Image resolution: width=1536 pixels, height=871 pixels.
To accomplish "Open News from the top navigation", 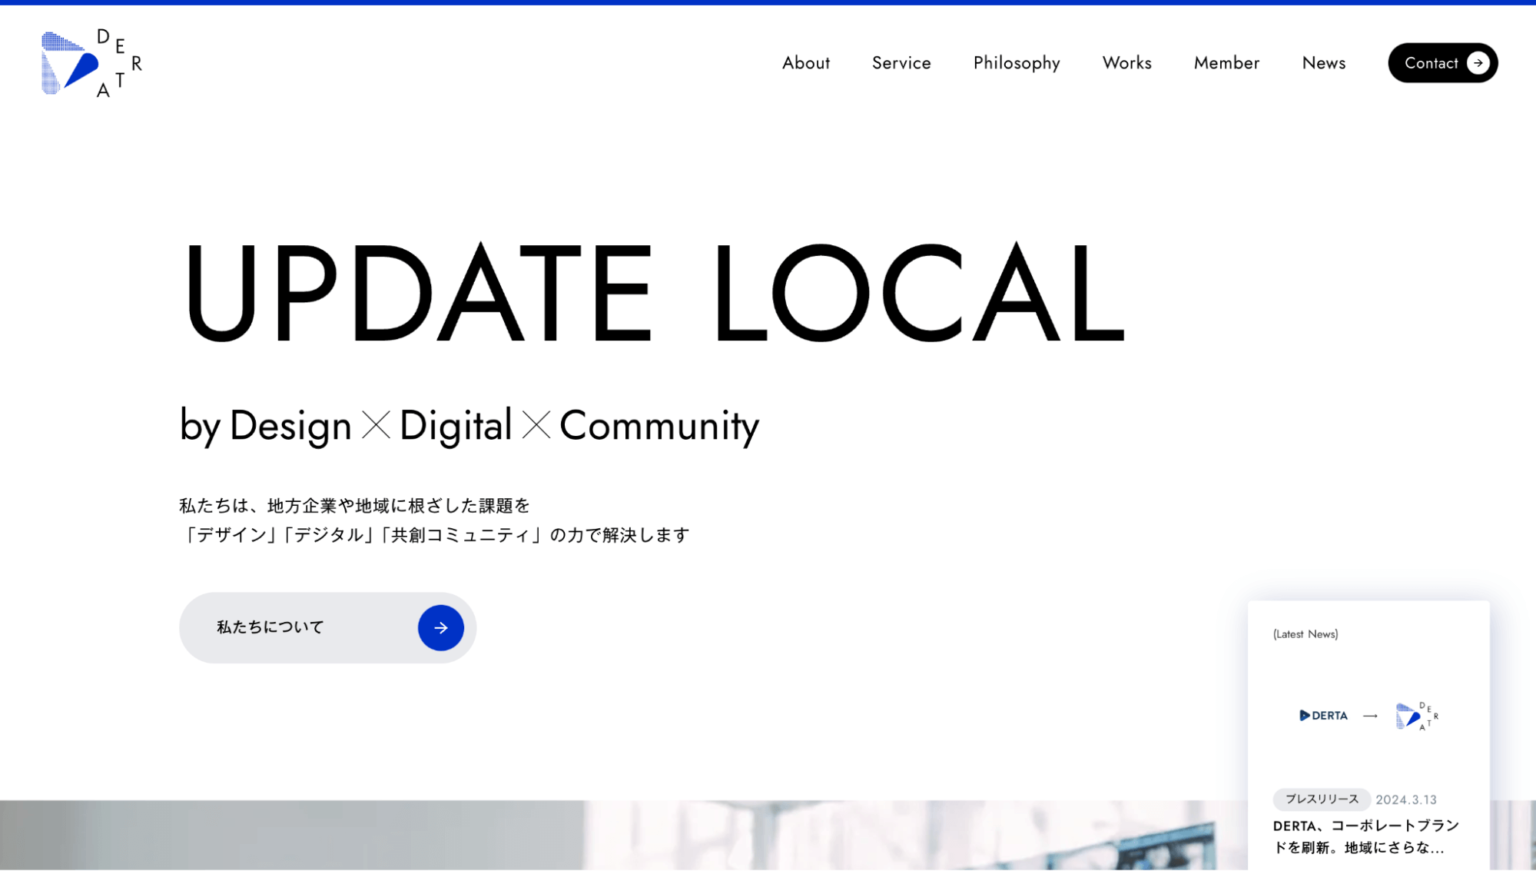I will (x=1323, y=63).
